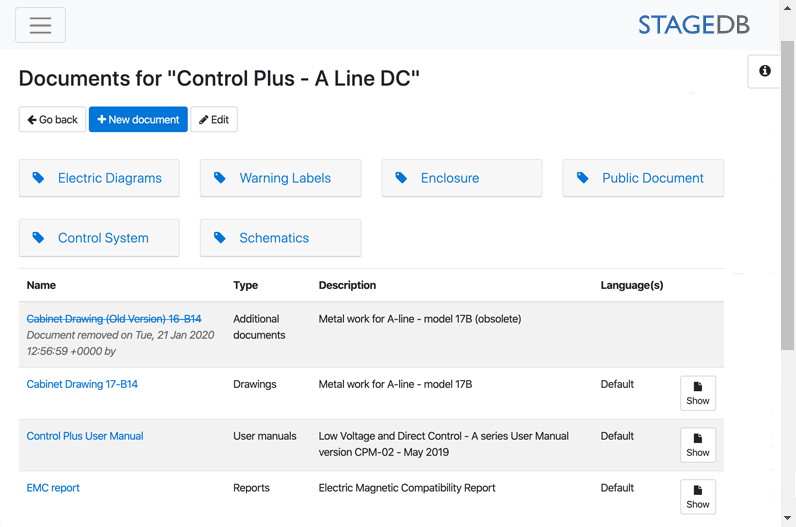This screenshot has width=796, height=527.
Task: Click 'Drawings' type cell
Action: (x=254, y=384)
